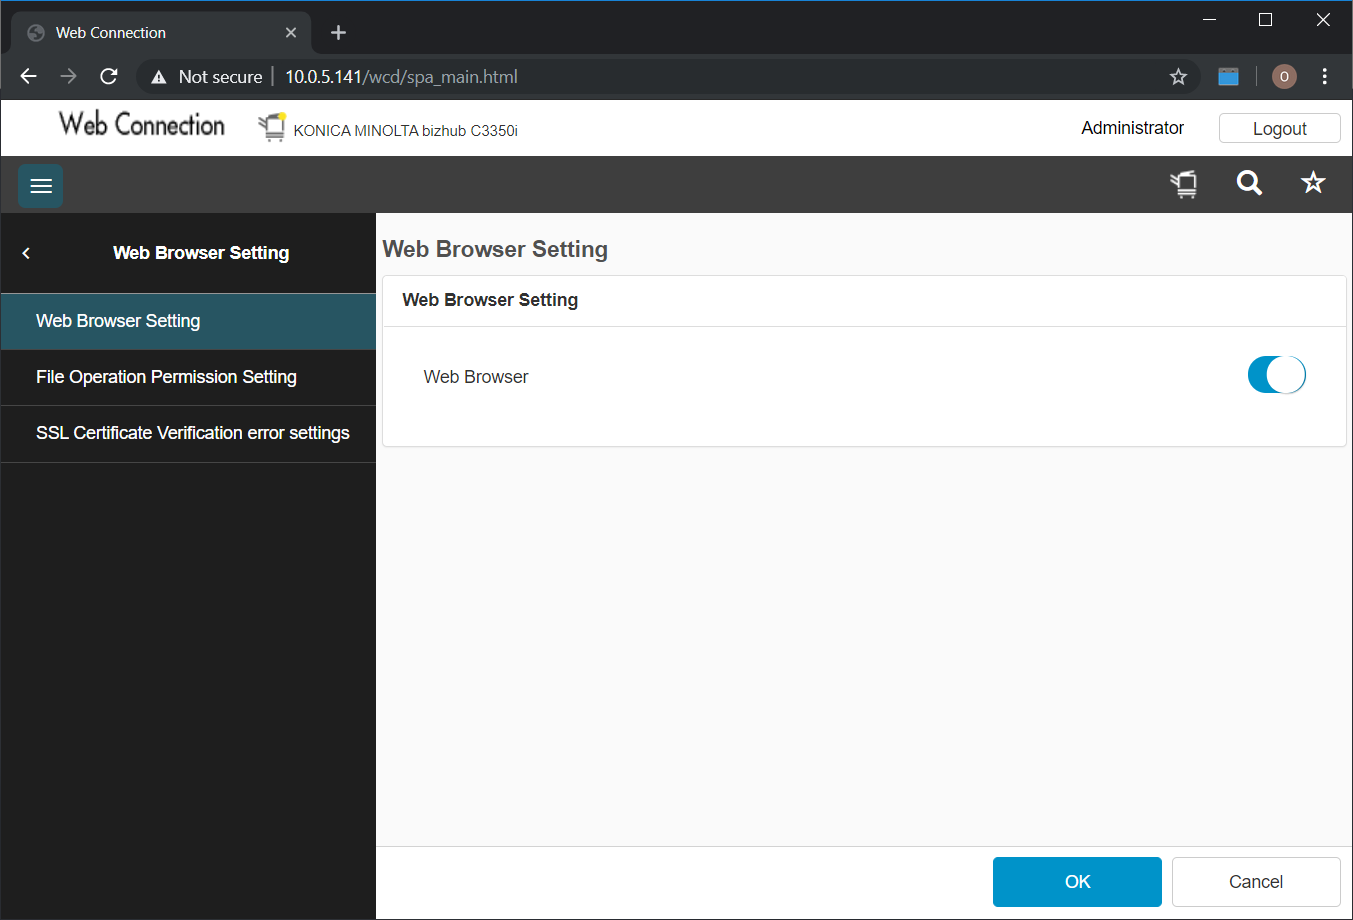
Task: Go back to previous browser page
Action: 28,77
